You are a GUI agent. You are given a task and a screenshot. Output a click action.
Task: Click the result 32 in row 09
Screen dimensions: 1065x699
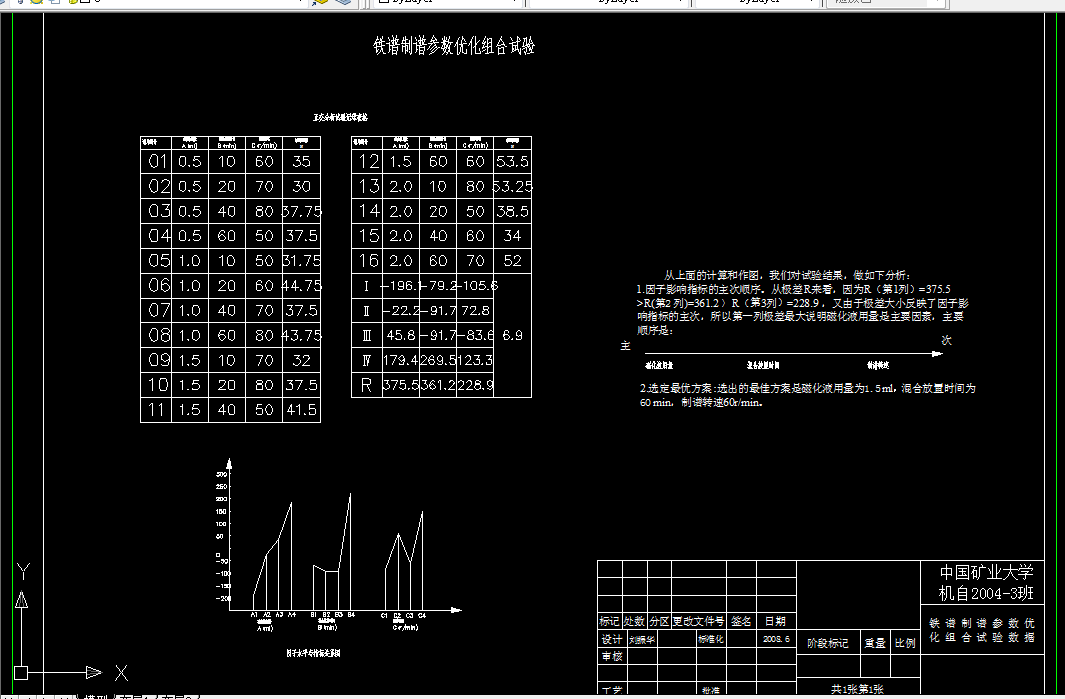pos(302,360)
